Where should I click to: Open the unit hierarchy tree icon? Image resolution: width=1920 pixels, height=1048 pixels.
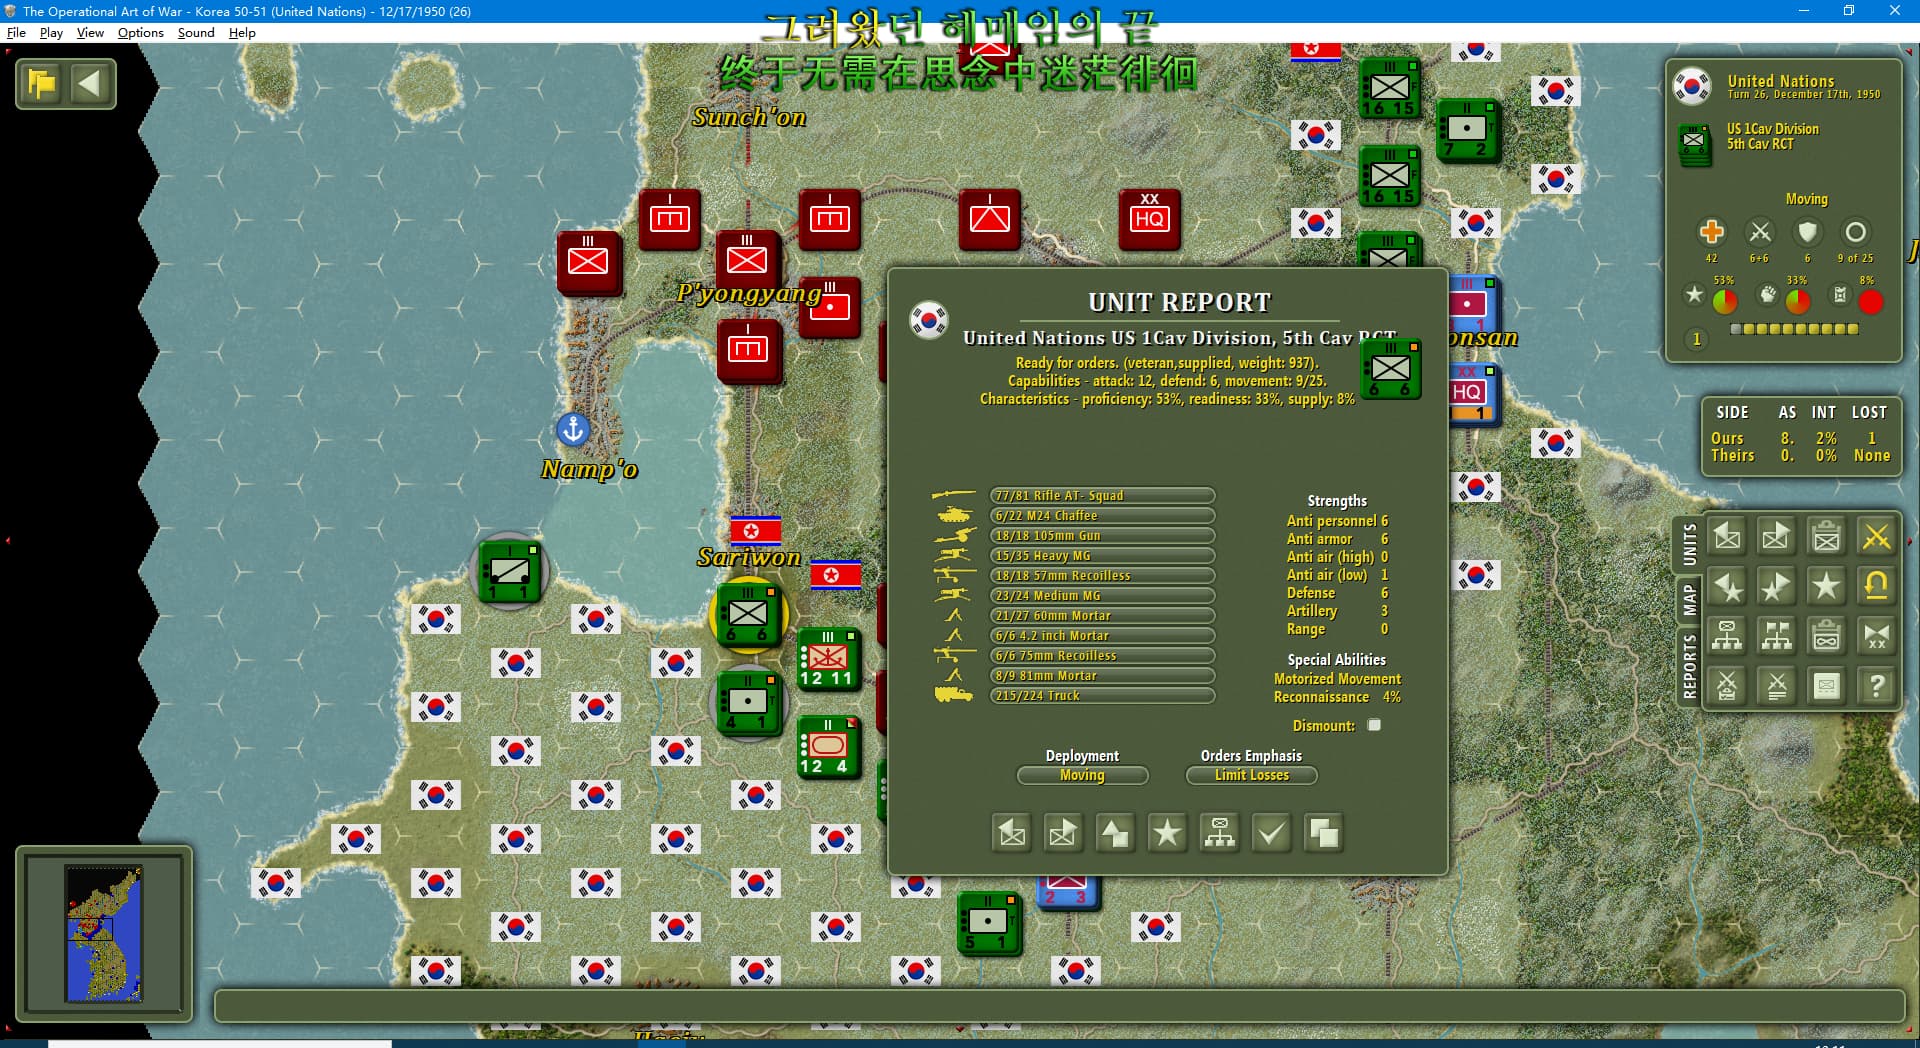point(1727,636)
